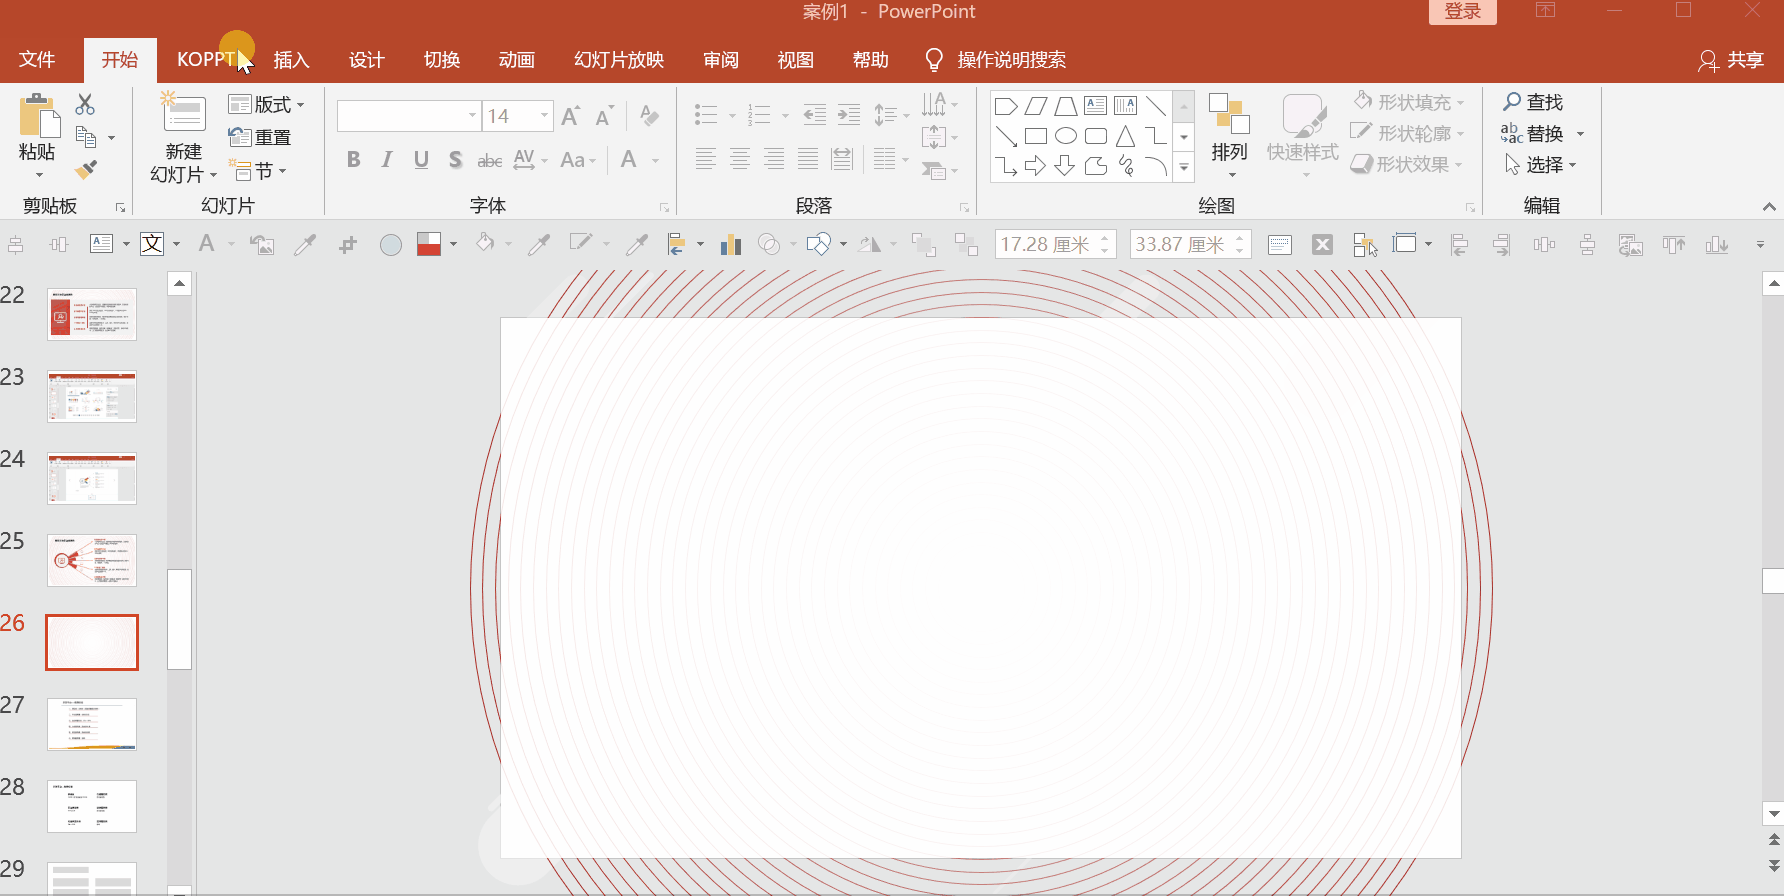Viewport: 1784px width, 896px height.
Task: Toggle align text right
Action: pyautogui.click(x=774, y=159)
